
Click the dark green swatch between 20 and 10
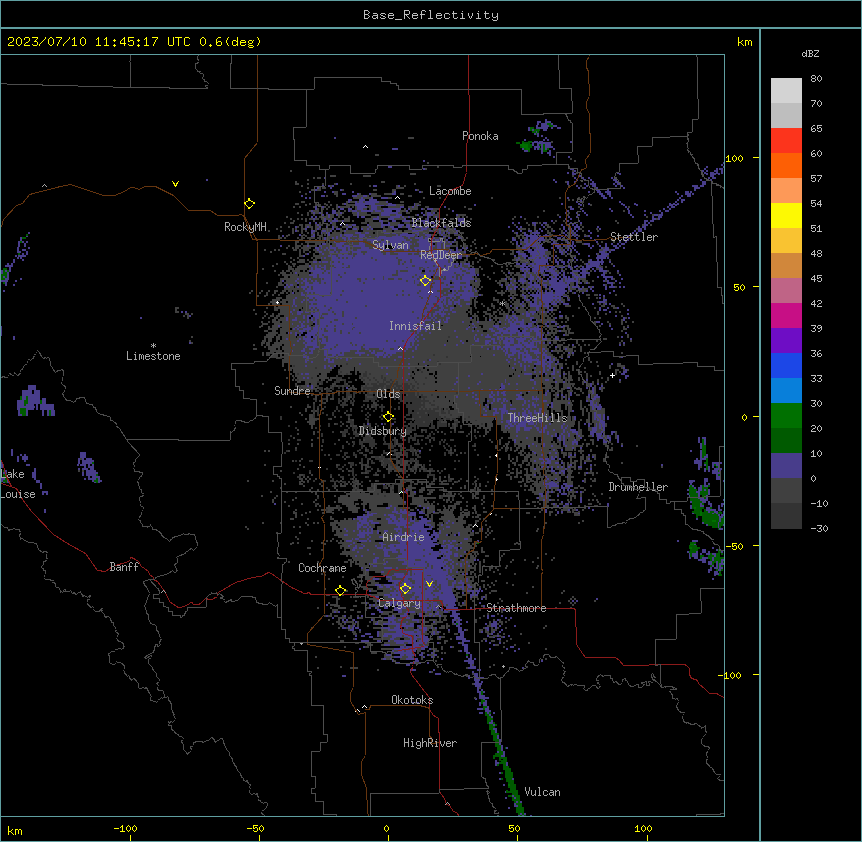click(x=786, y=440)
